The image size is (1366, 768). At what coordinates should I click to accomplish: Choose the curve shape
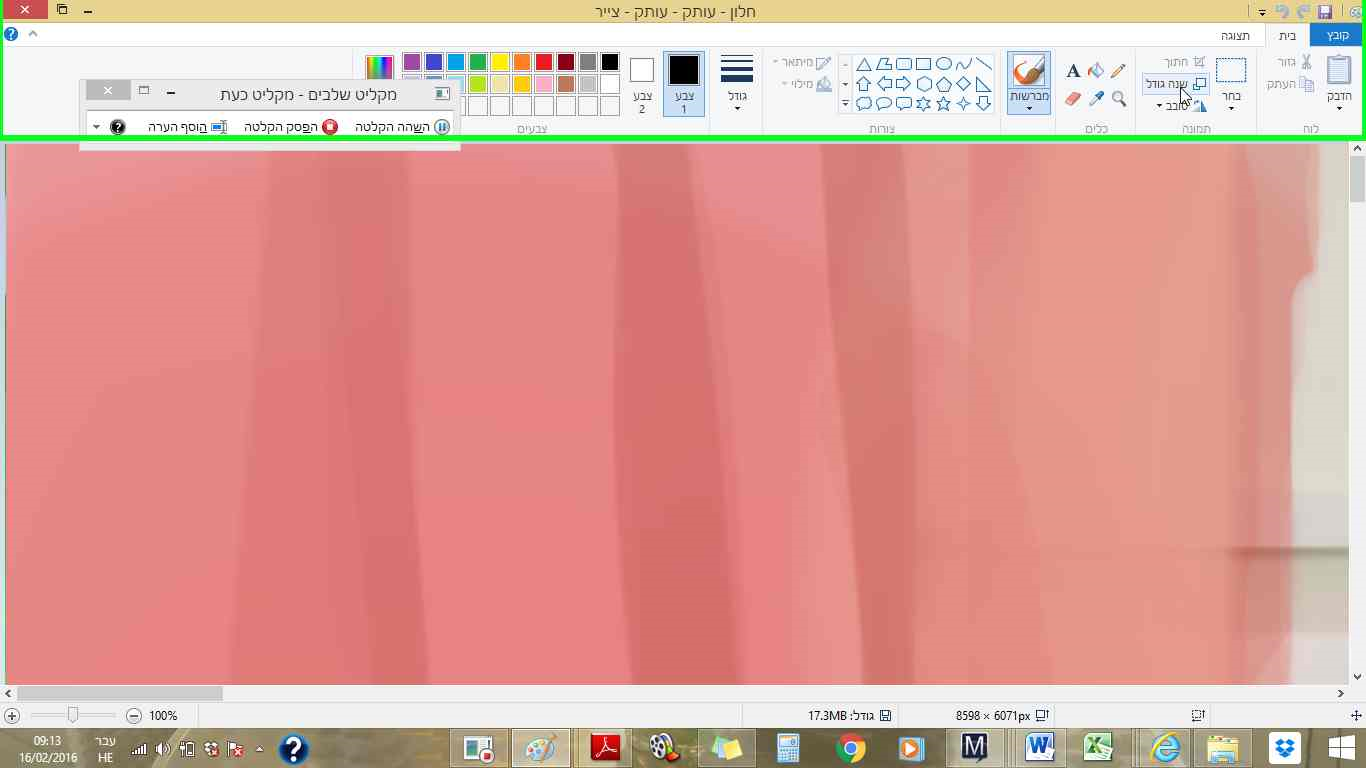pos(963,64)
